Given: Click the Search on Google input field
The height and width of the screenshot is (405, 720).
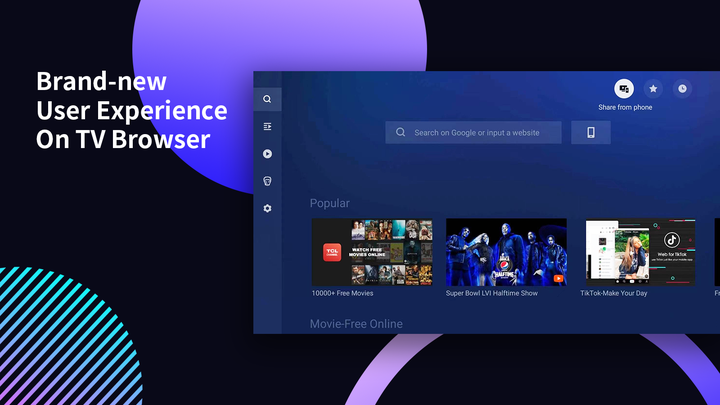Looking at the screenshot, I should pos(473,133).
